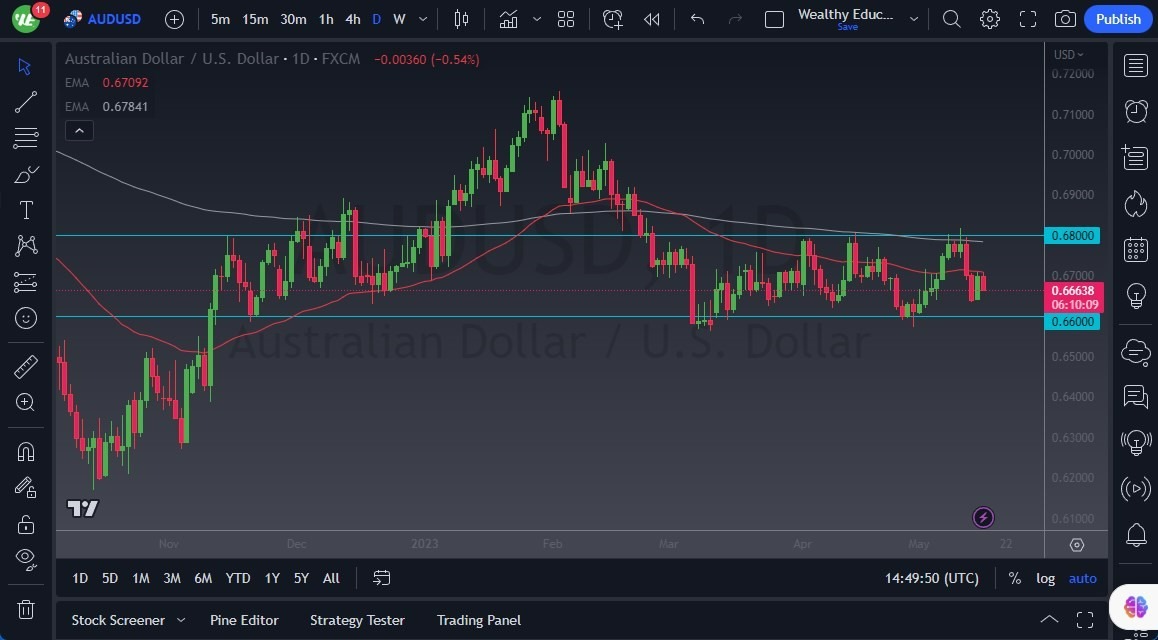Viewport: 1158px width, 640px height.
Task: Select the Text annotation tool
Action: [x=26, y=209]
